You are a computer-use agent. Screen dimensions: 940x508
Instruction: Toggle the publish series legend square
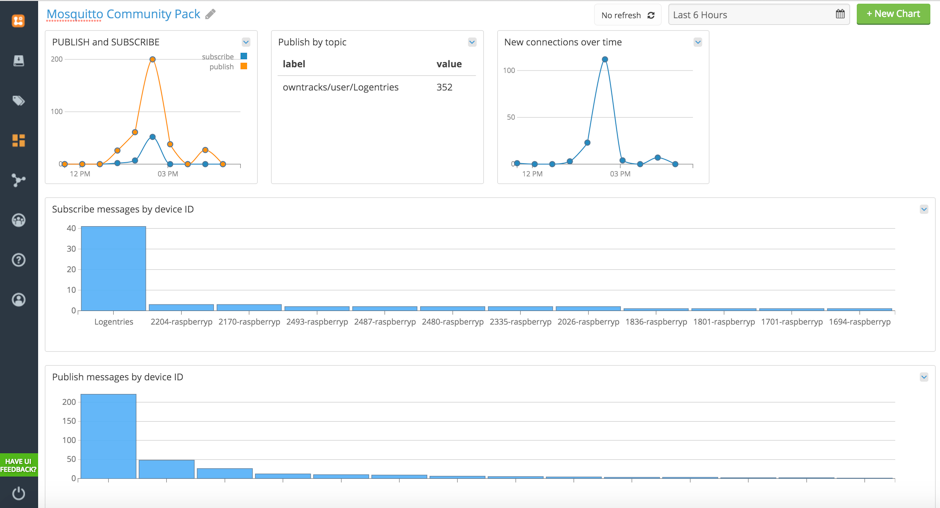pos(244,67)
